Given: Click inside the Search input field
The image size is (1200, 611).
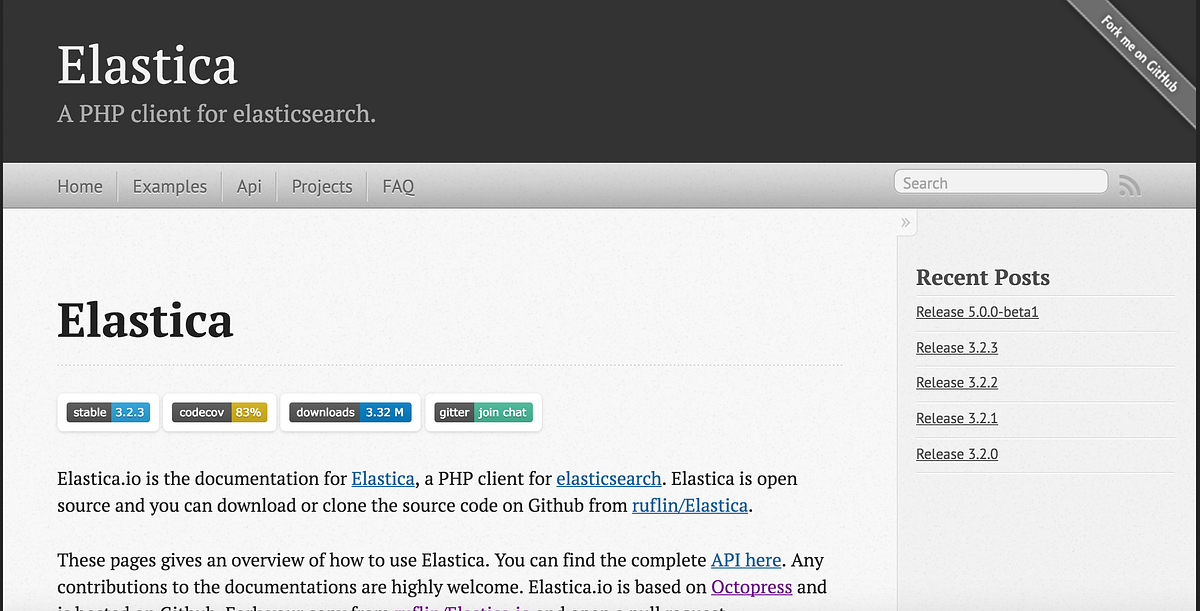Looking at the screenshot, I should pyautogui.click(x=1000, y=182).
